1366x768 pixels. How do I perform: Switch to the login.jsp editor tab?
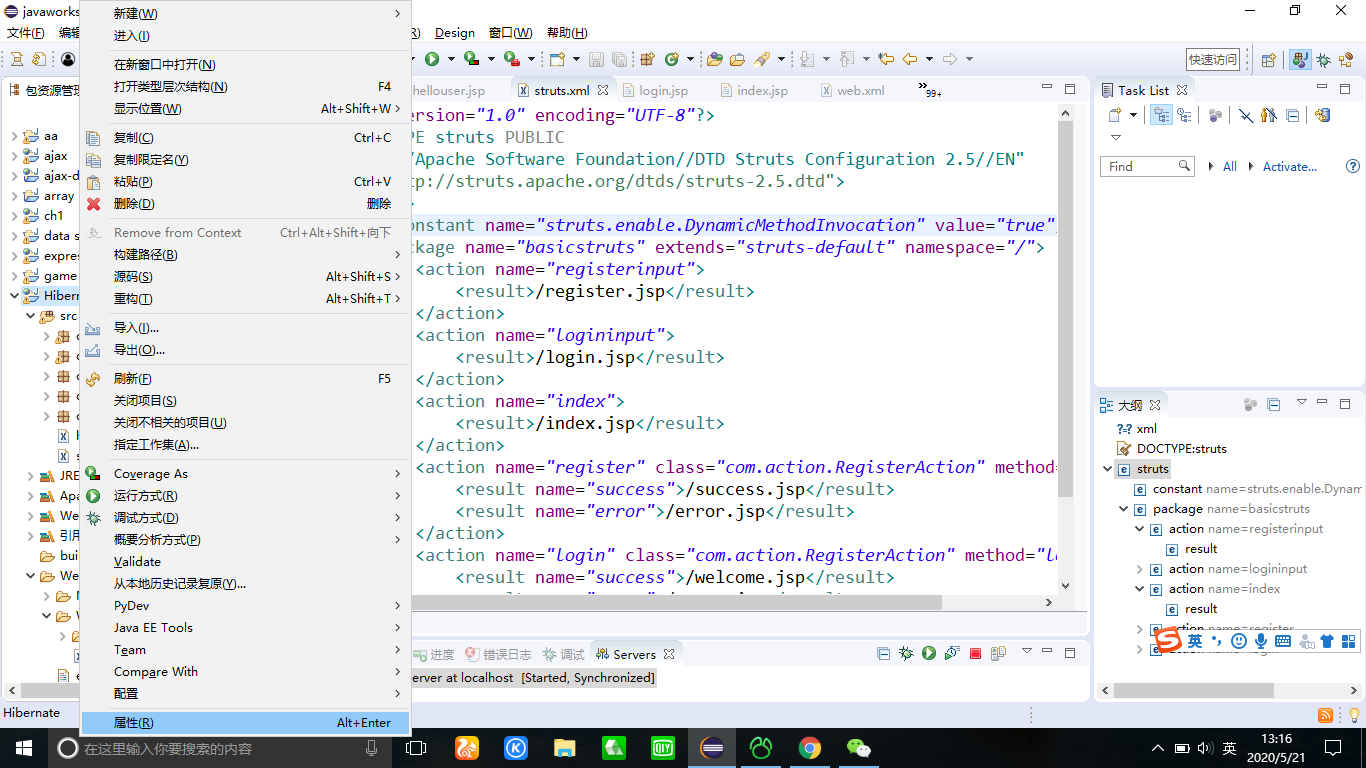(x=661, y=89)
